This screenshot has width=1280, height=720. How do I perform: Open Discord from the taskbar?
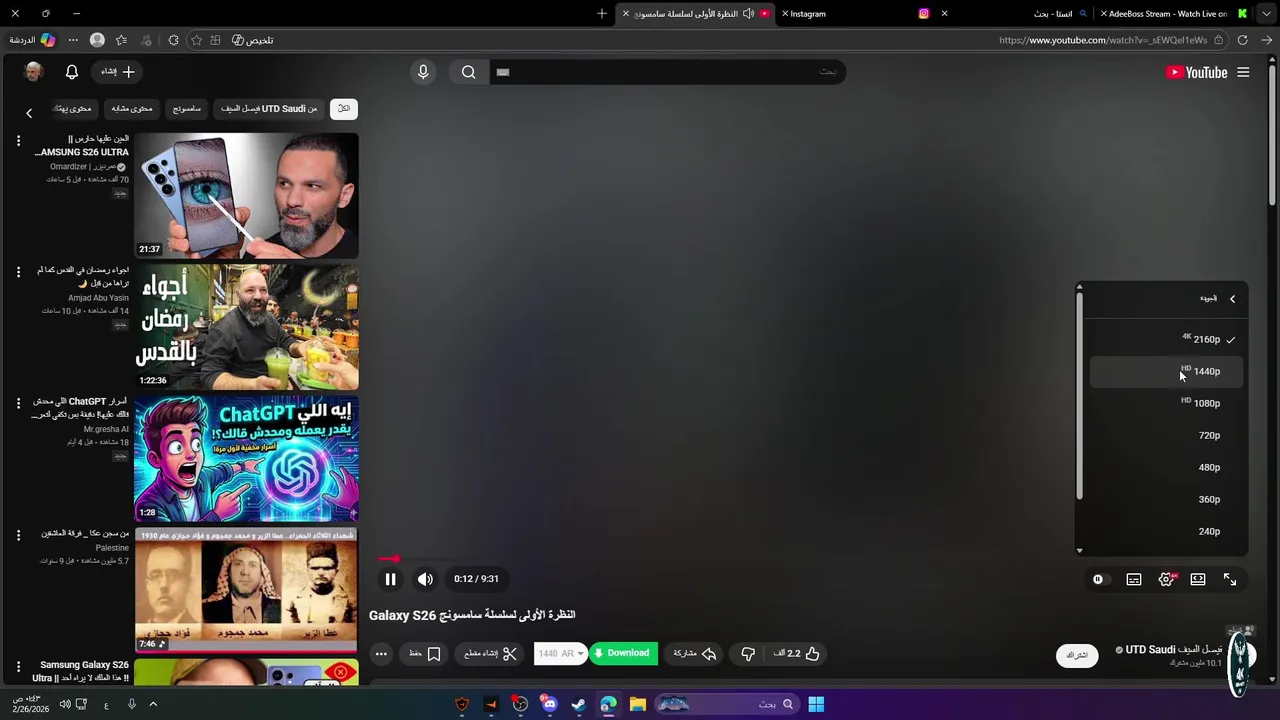(x=549, y=704)
